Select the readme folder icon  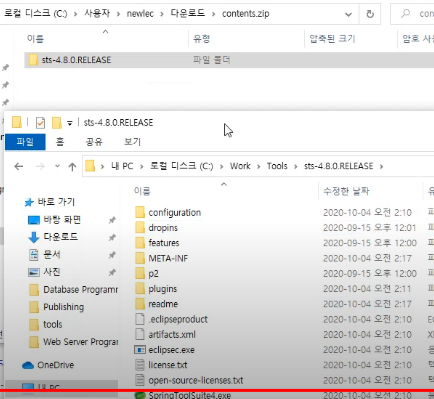(140, 304)
